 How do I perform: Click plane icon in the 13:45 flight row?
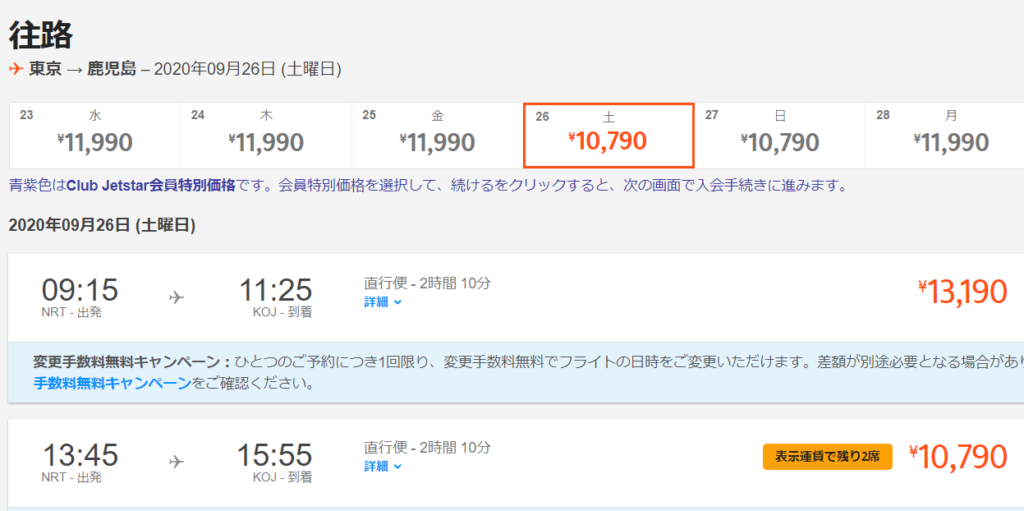[177, 461]
